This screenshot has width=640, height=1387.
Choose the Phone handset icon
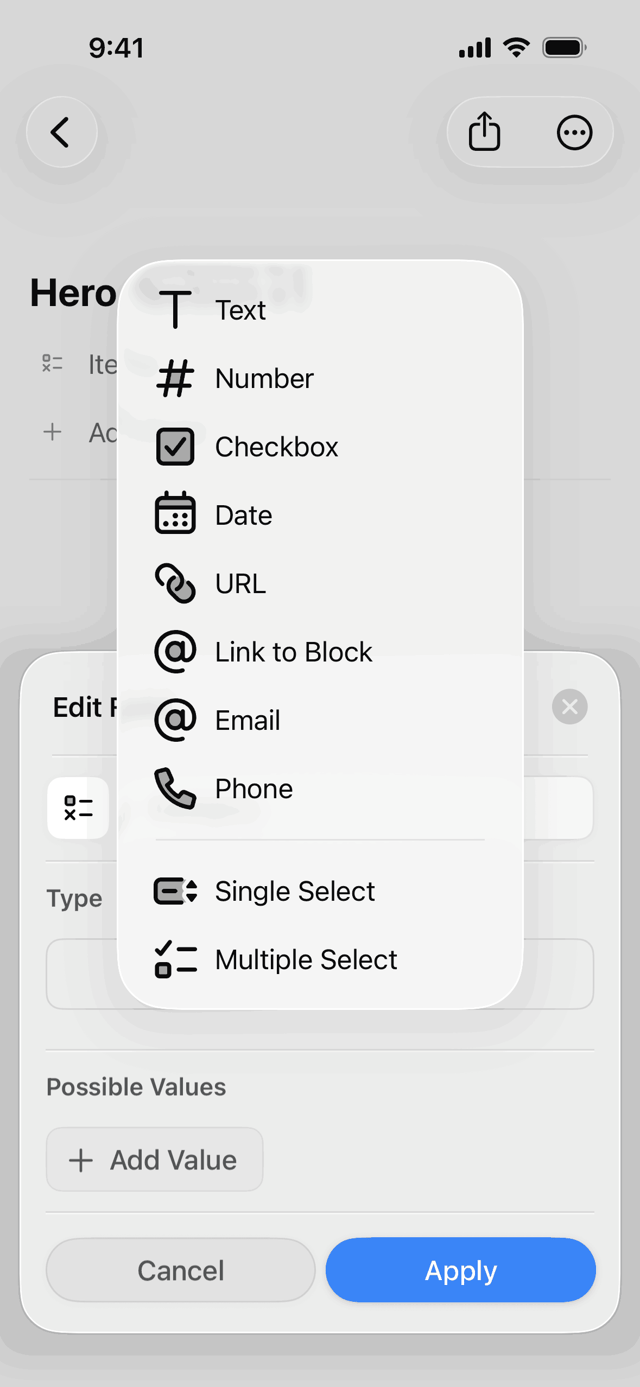pyautogui.click(x=175, y=789)
